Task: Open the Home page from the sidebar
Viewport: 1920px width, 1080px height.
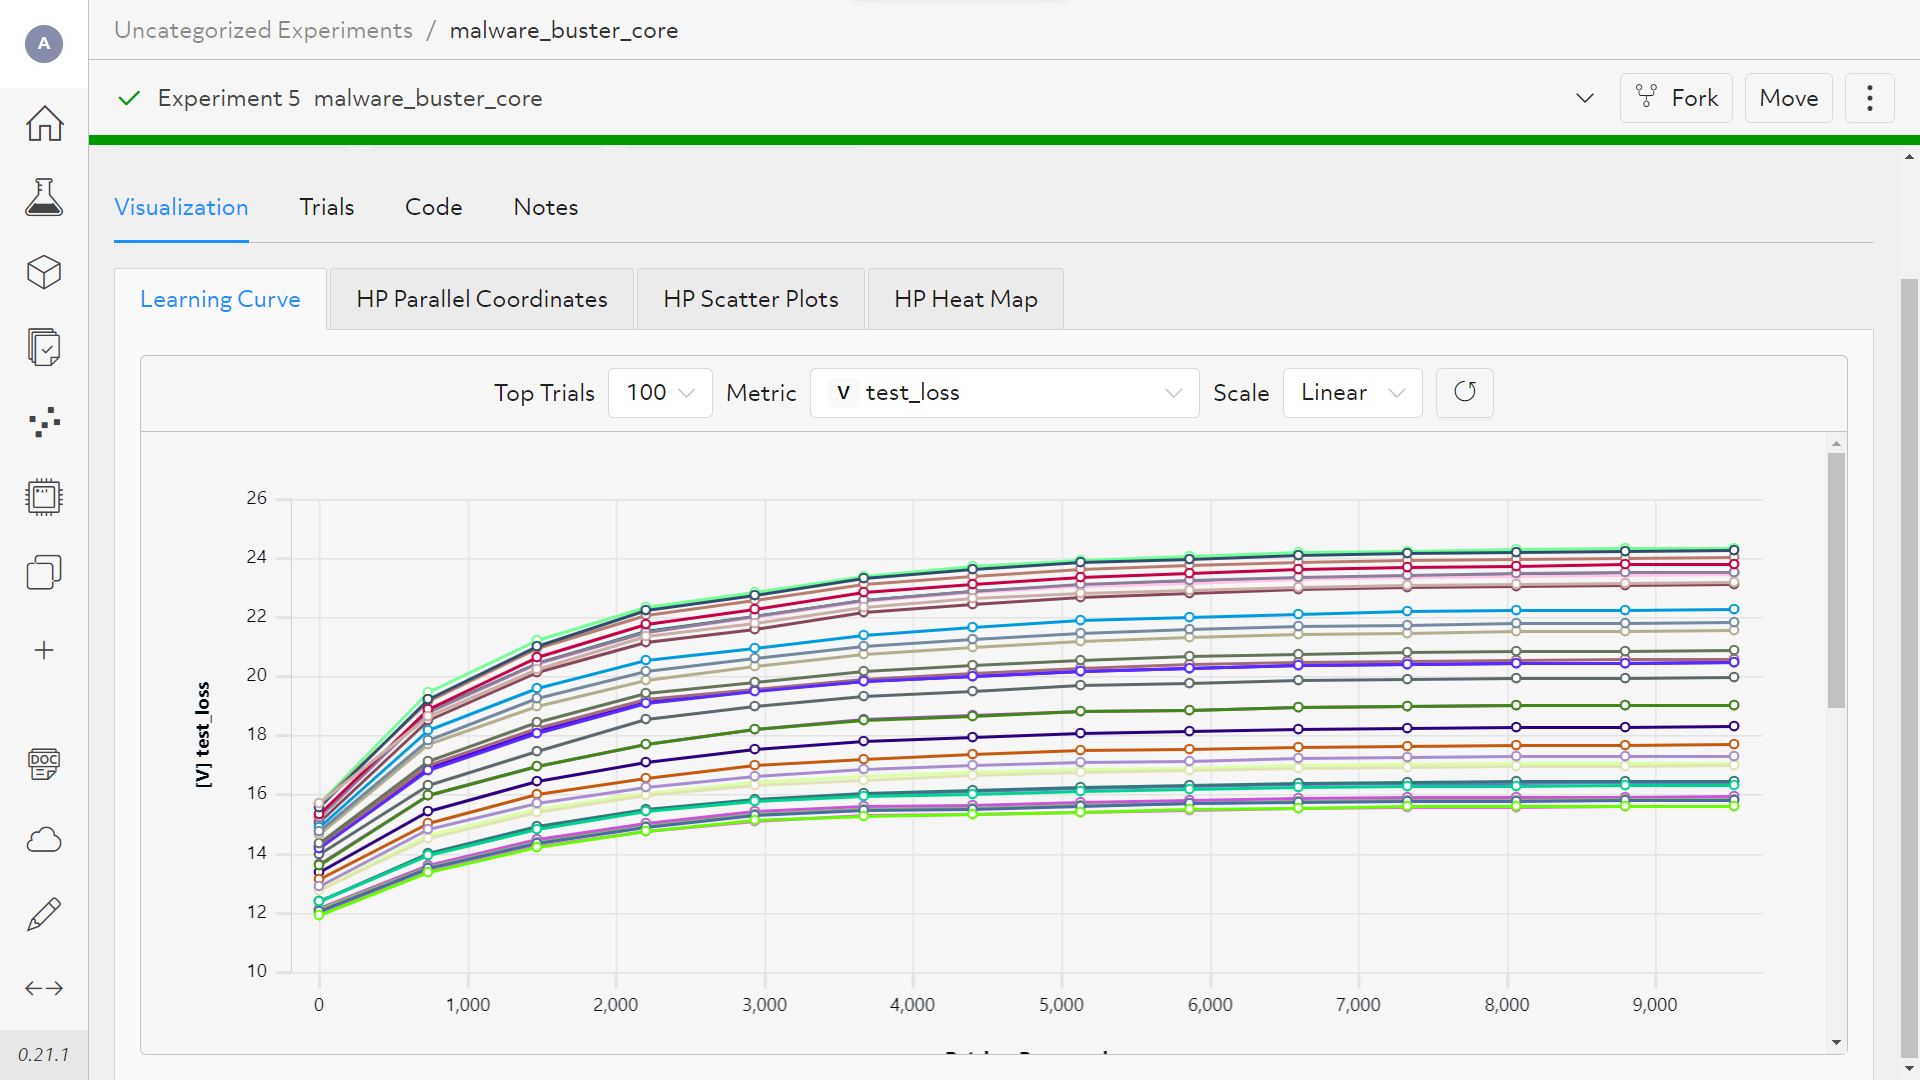Action: [x=43, y=122]
